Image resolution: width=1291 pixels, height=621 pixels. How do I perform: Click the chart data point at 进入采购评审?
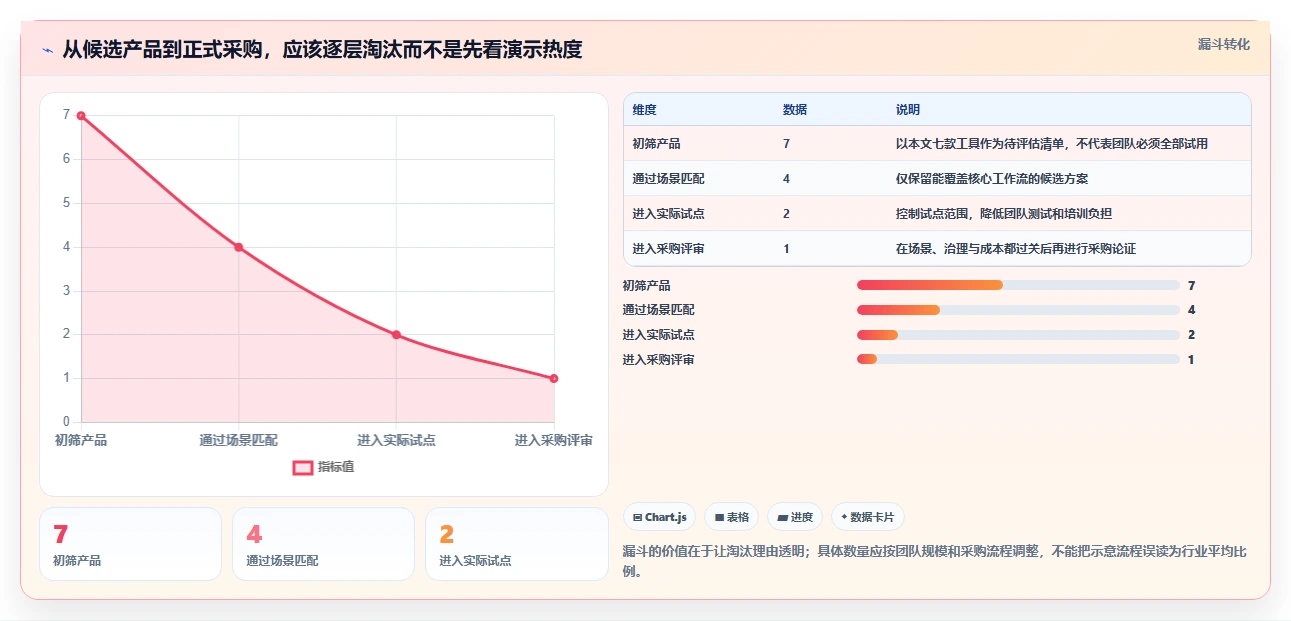click(x=554, y=378)
